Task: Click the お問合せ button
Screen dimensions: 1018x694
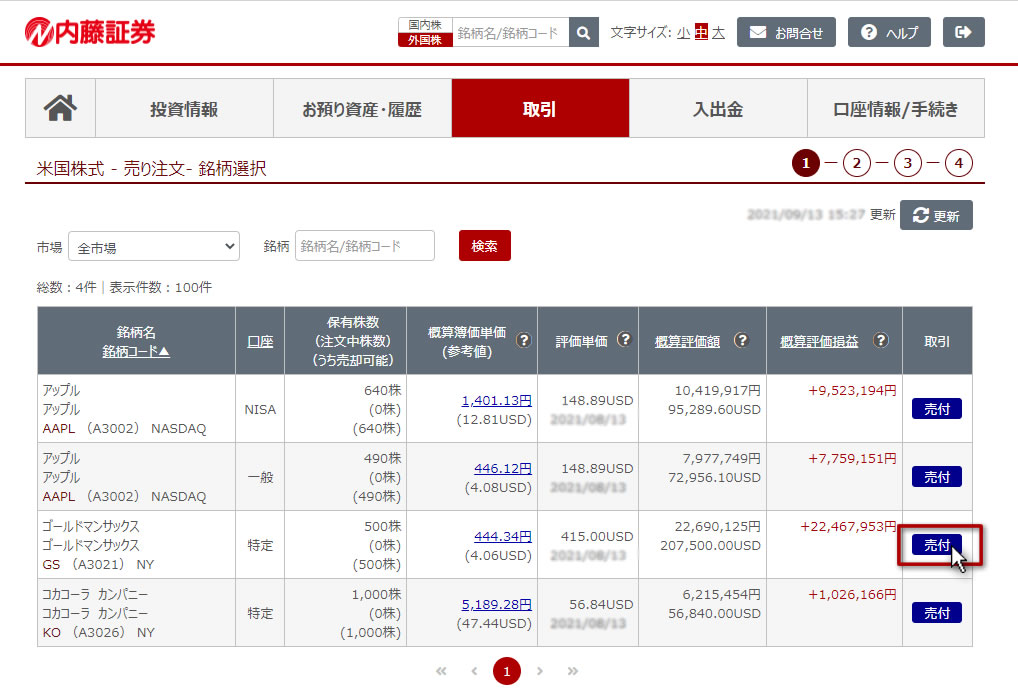Action: coord(786,32)
